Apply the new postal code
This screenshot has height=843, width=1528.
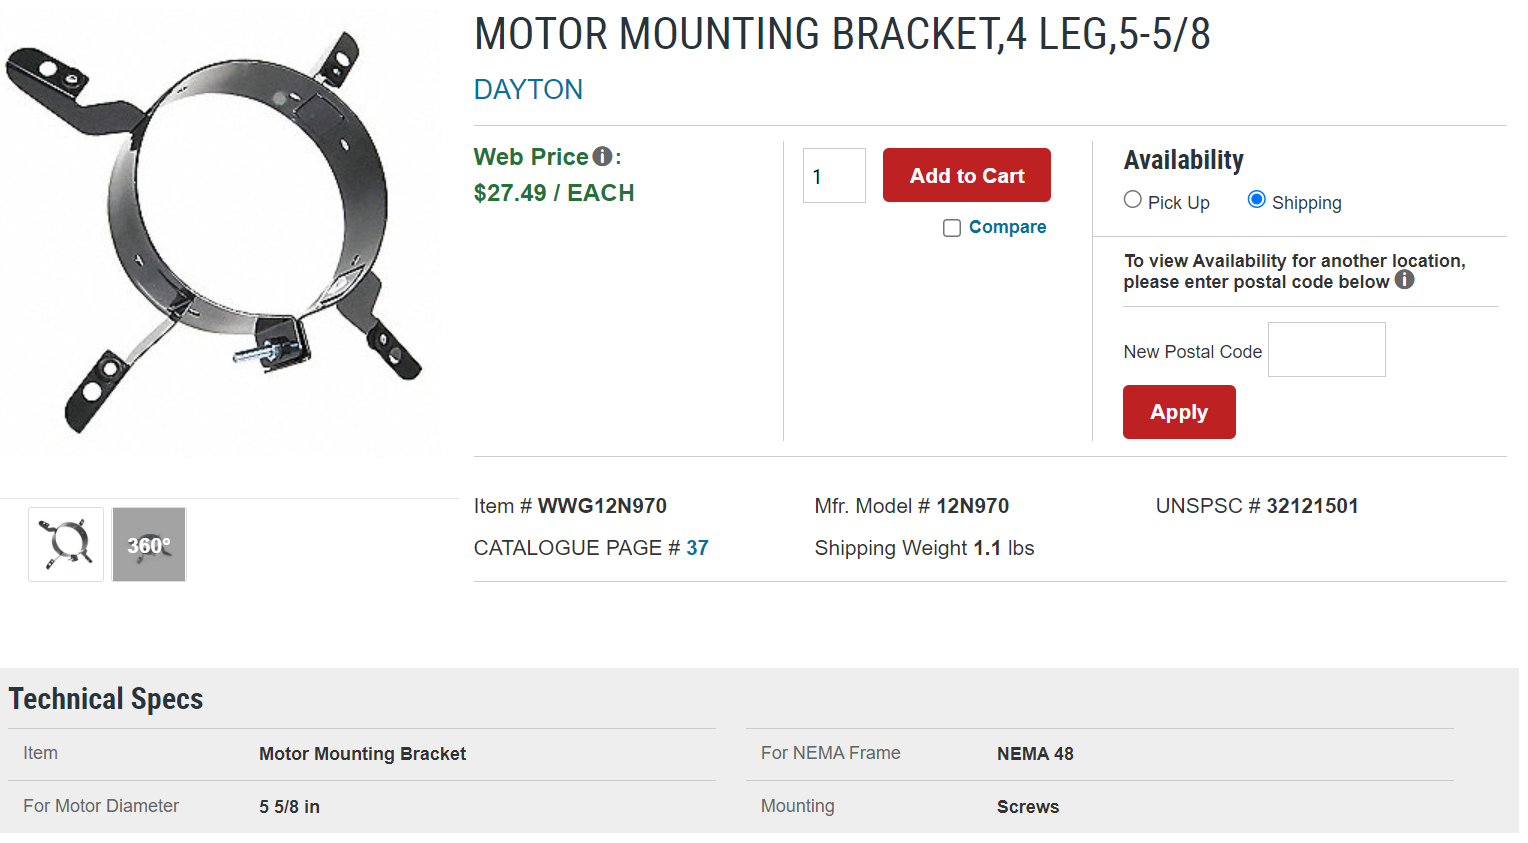point(1178,411)
